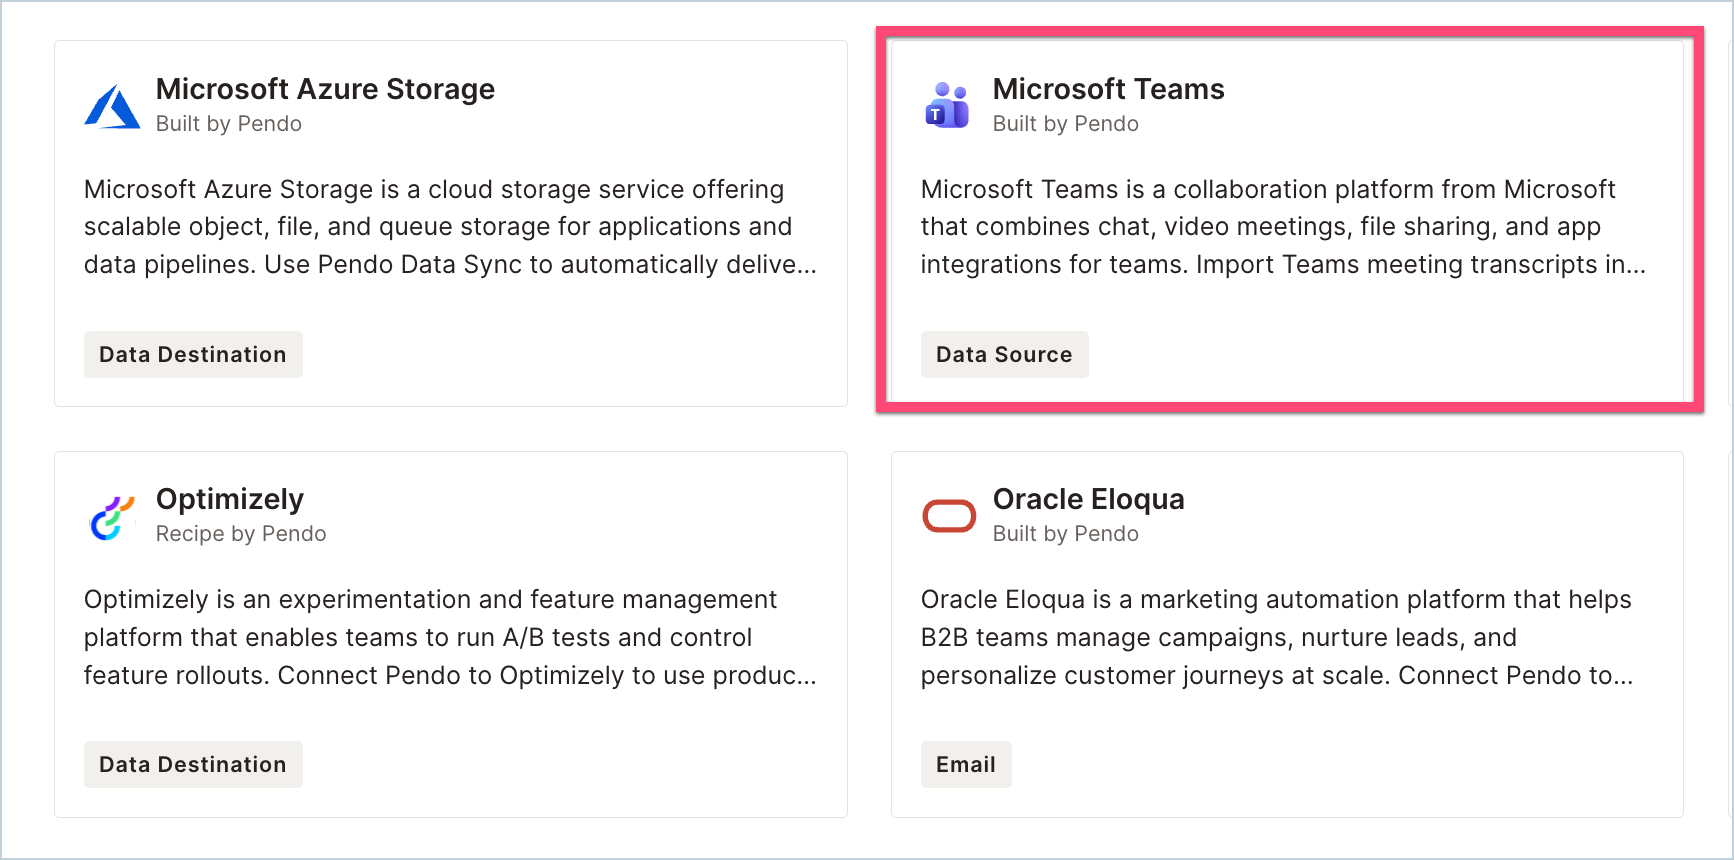Click 'Built by Pendo' under Oracle Eloqua
1734x860 pixels.
tap(1066, 534)
